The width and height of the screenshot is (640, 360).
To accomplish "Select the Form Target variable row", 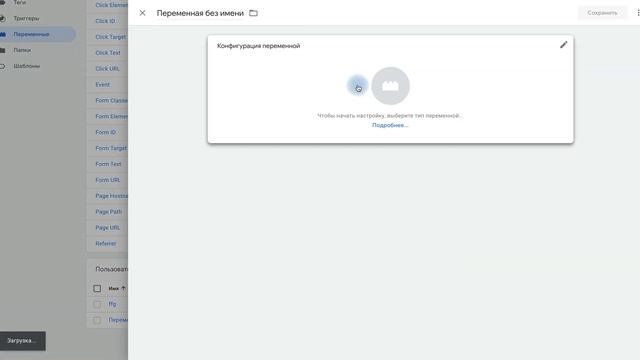I will tap(107, 148).
